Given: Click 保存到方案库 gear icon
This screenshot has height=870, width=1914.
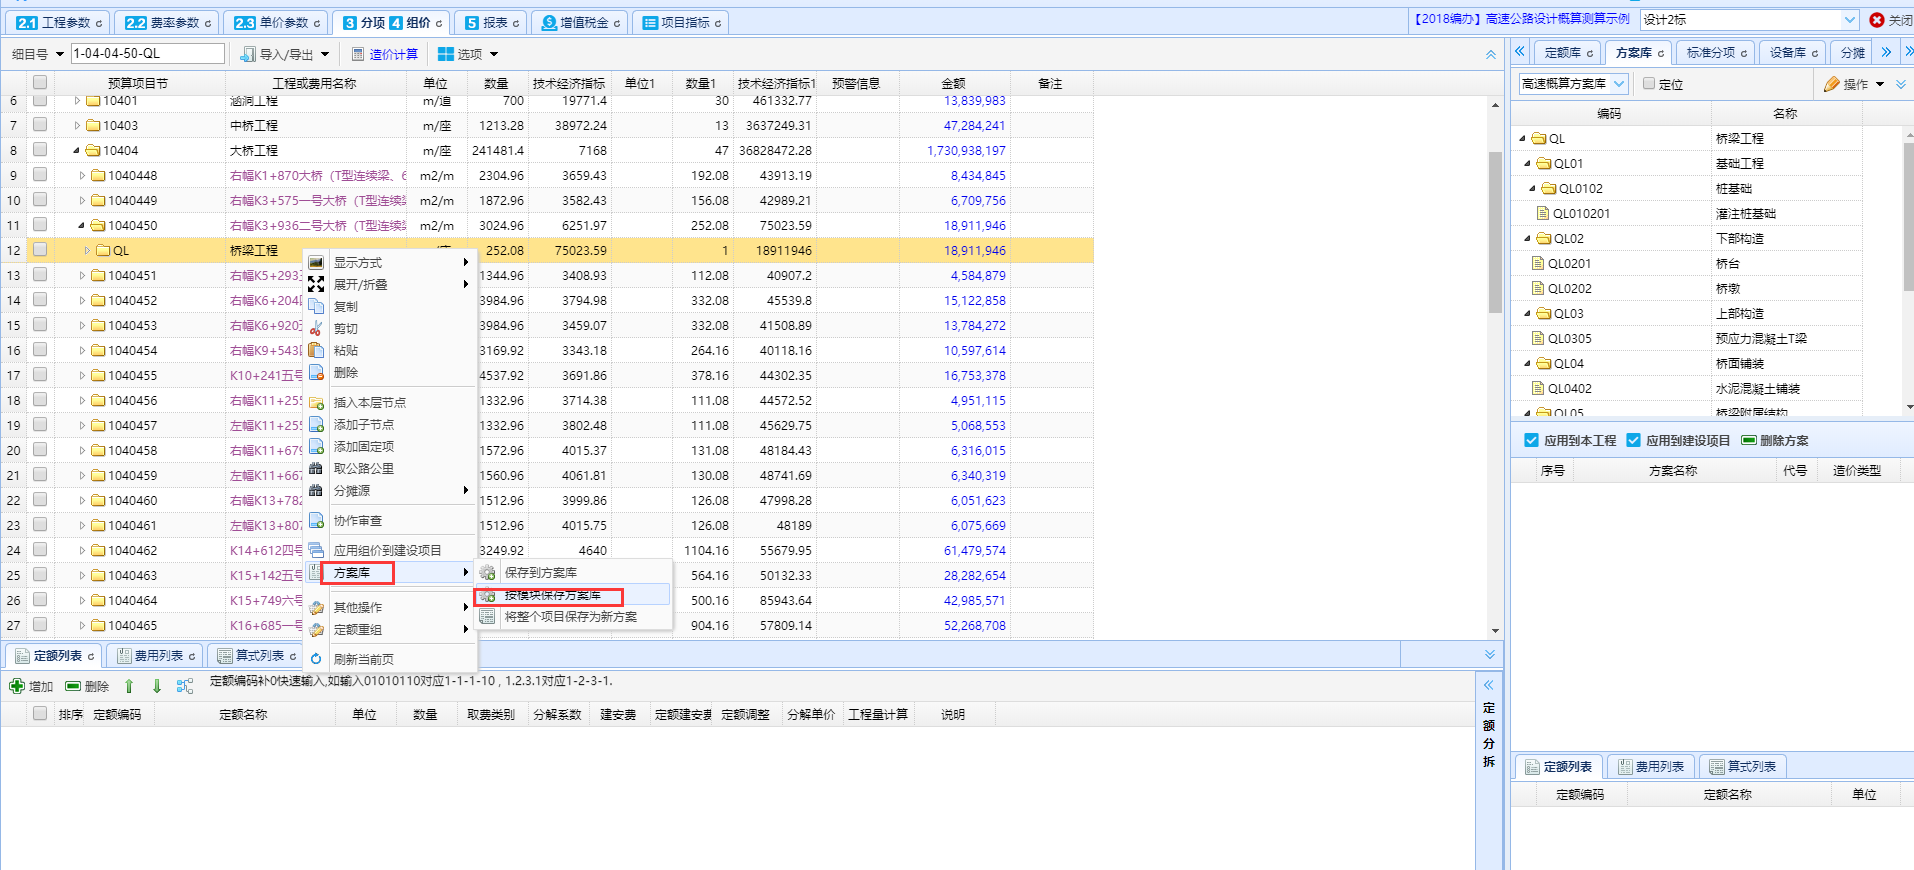Looking at the screenshot, I should point(487,573).
